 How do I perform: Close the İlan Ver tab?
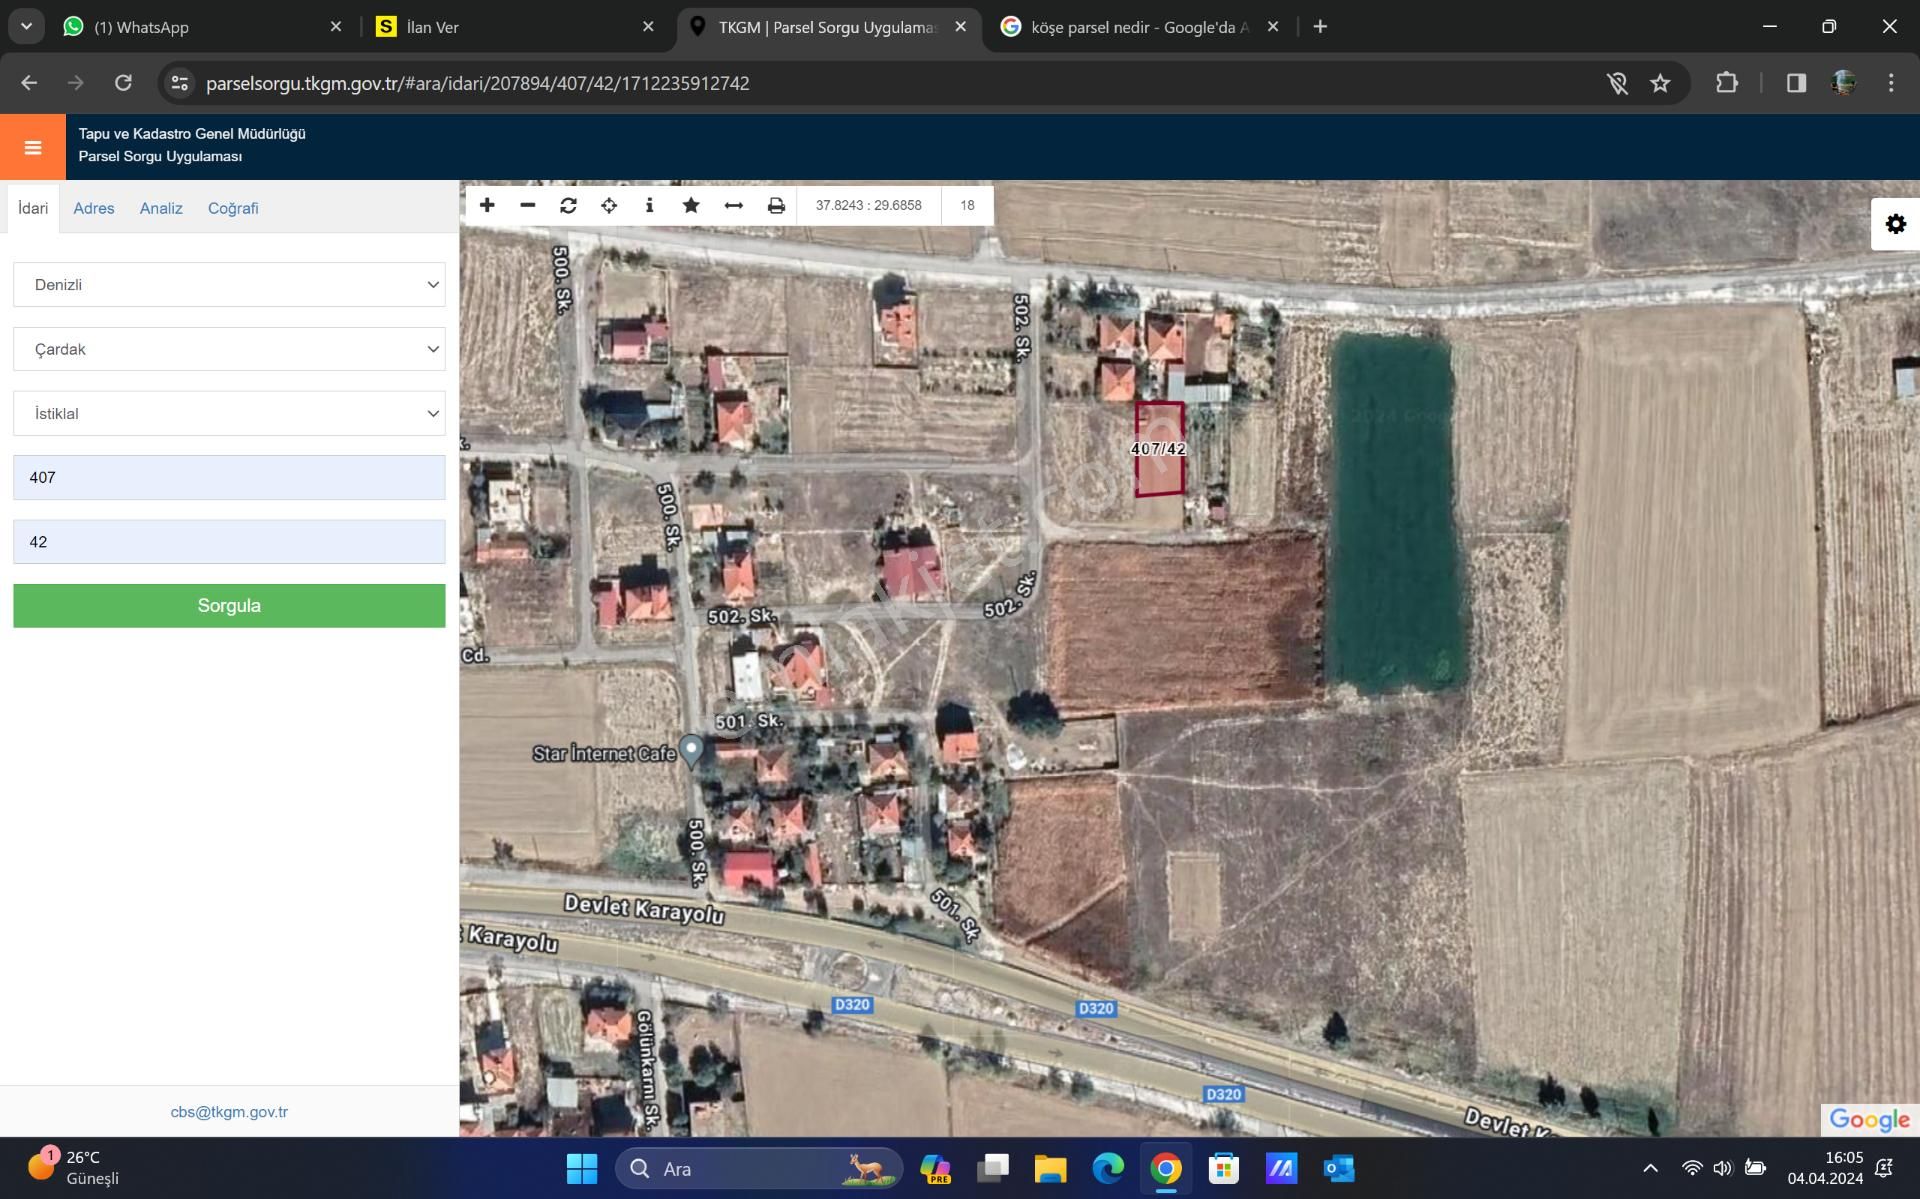coord(648,27)
